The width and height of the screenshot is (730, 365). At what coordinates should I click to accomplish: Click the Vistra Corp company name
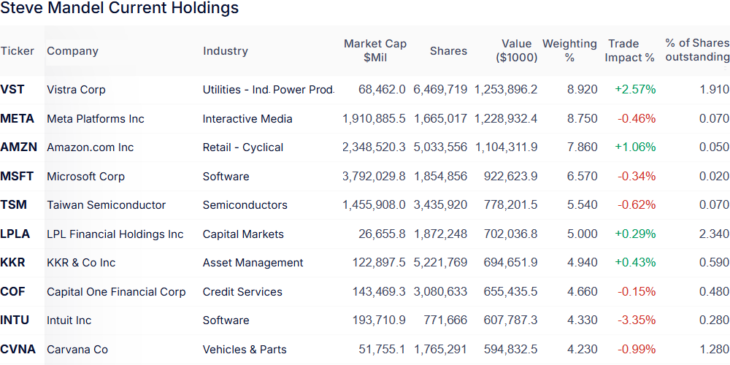tap(76, 89)
